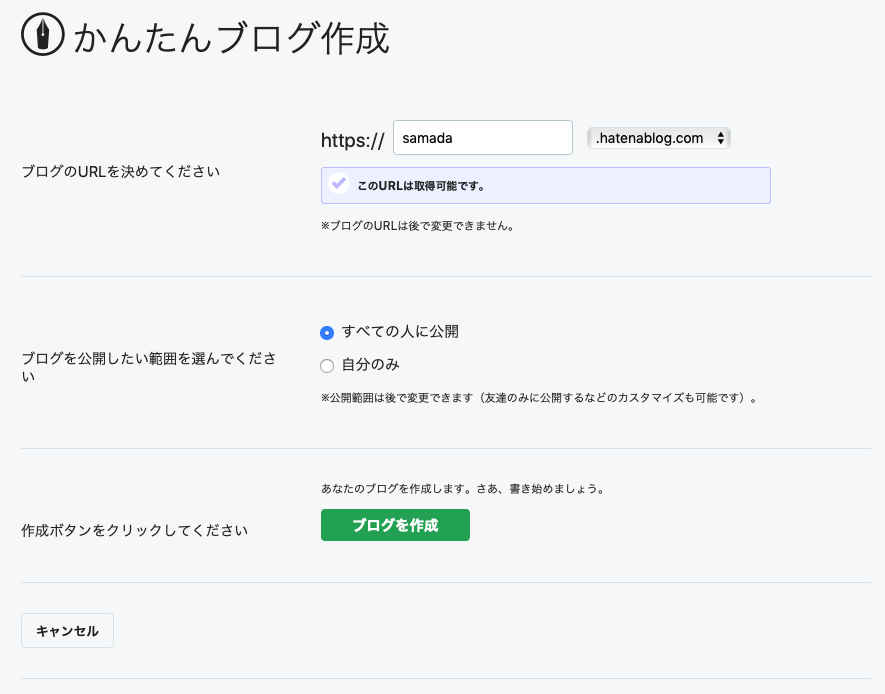Click the キャンセル button

67,631
